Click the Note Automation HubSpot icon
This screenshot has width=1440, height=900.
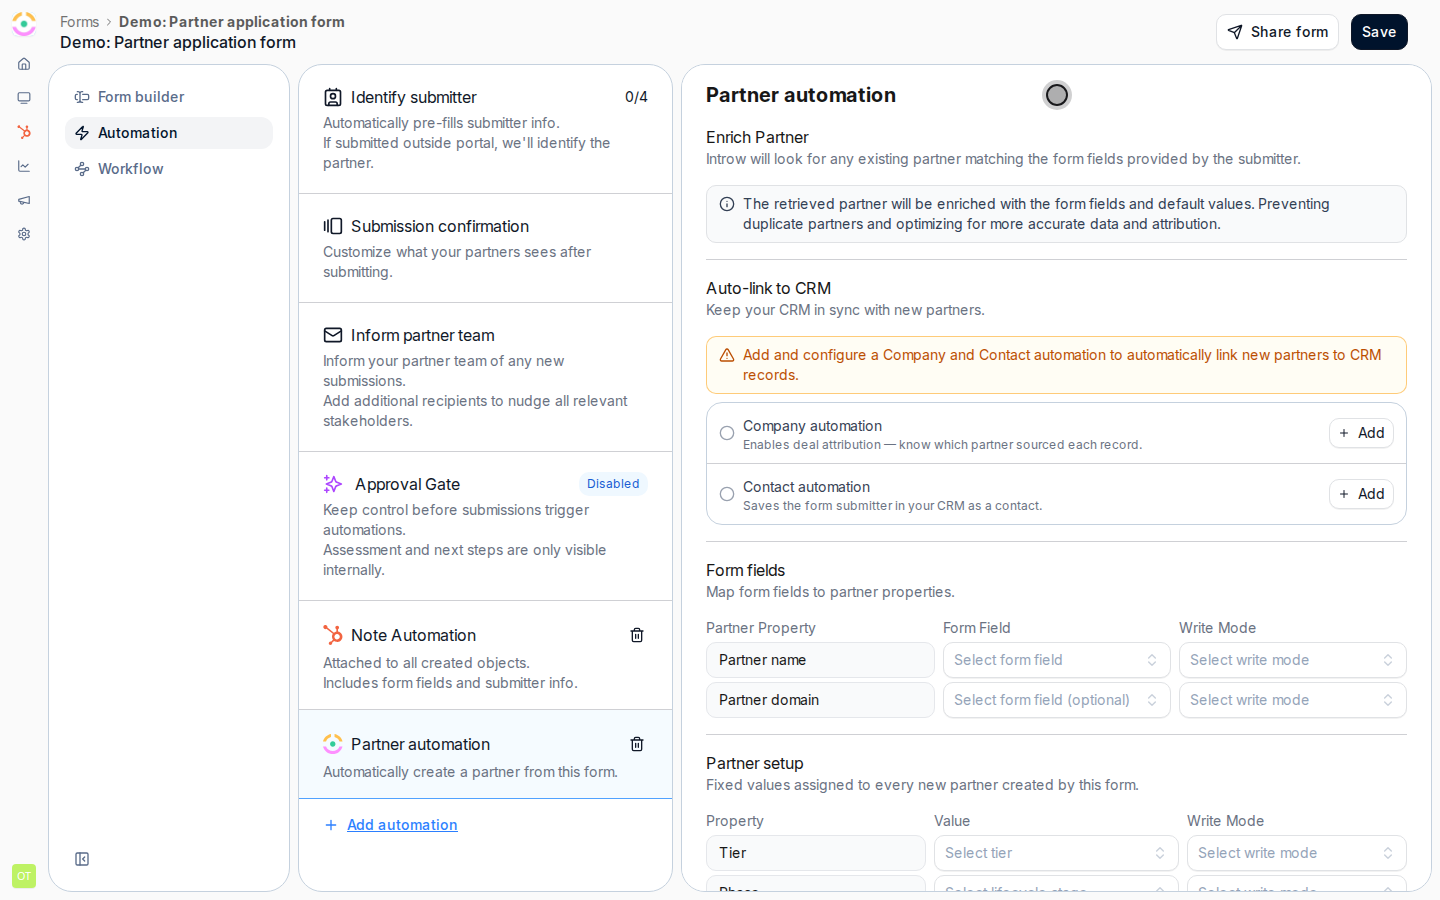333,635
